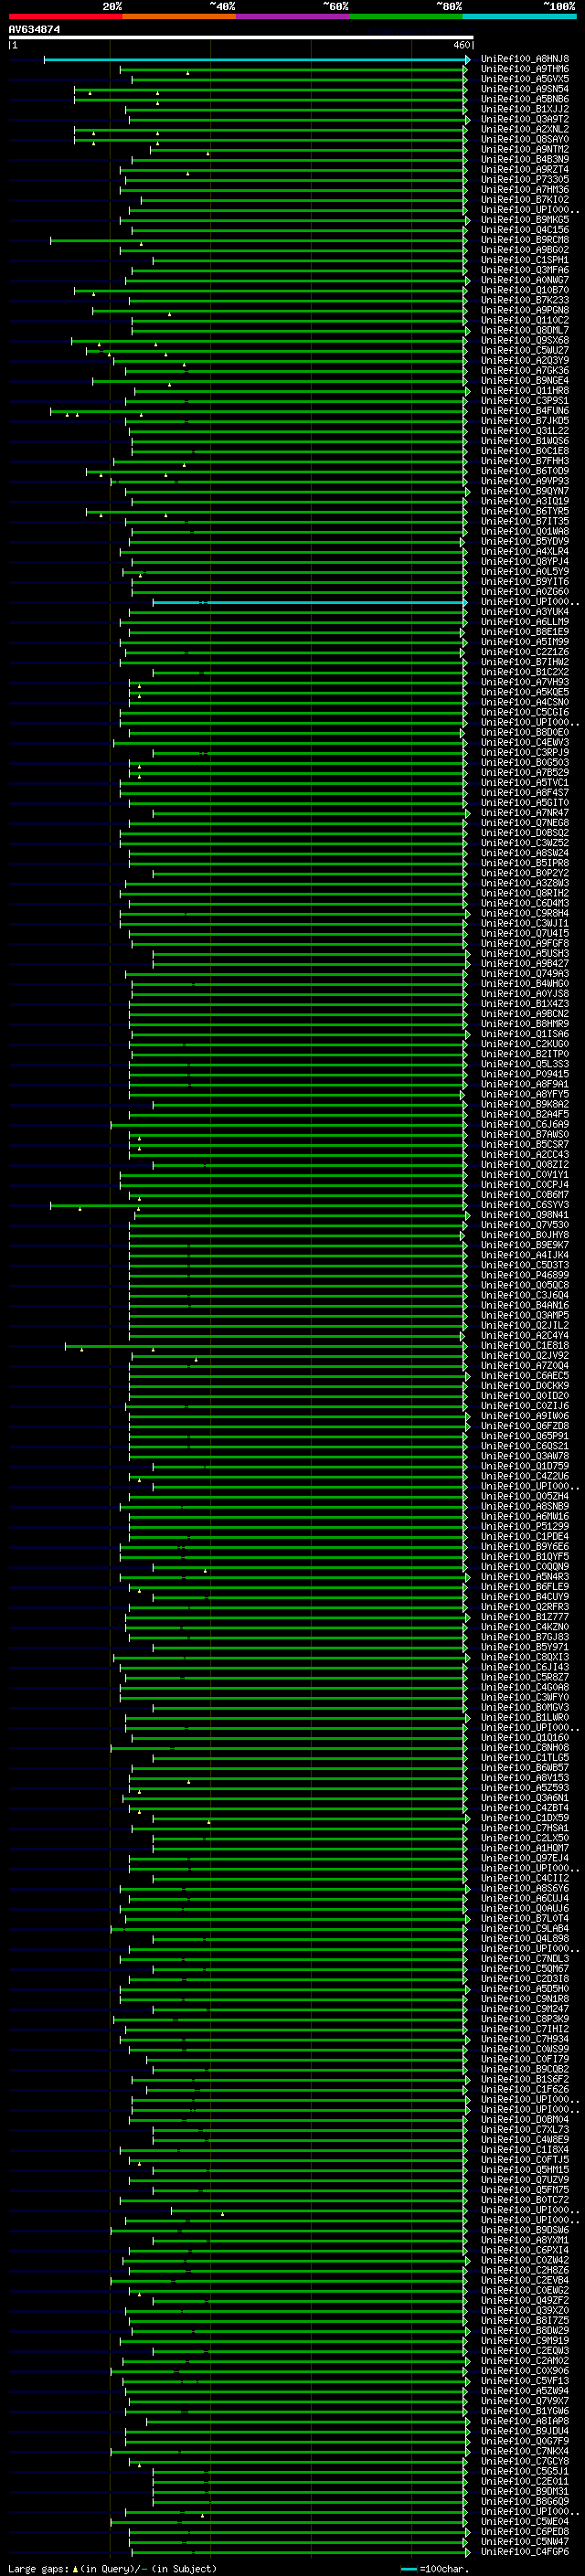The height and width of the screenshot is (2576, 585).
Task: Click hit label UniRef100_Q98N41
Action: [525, 1215]
